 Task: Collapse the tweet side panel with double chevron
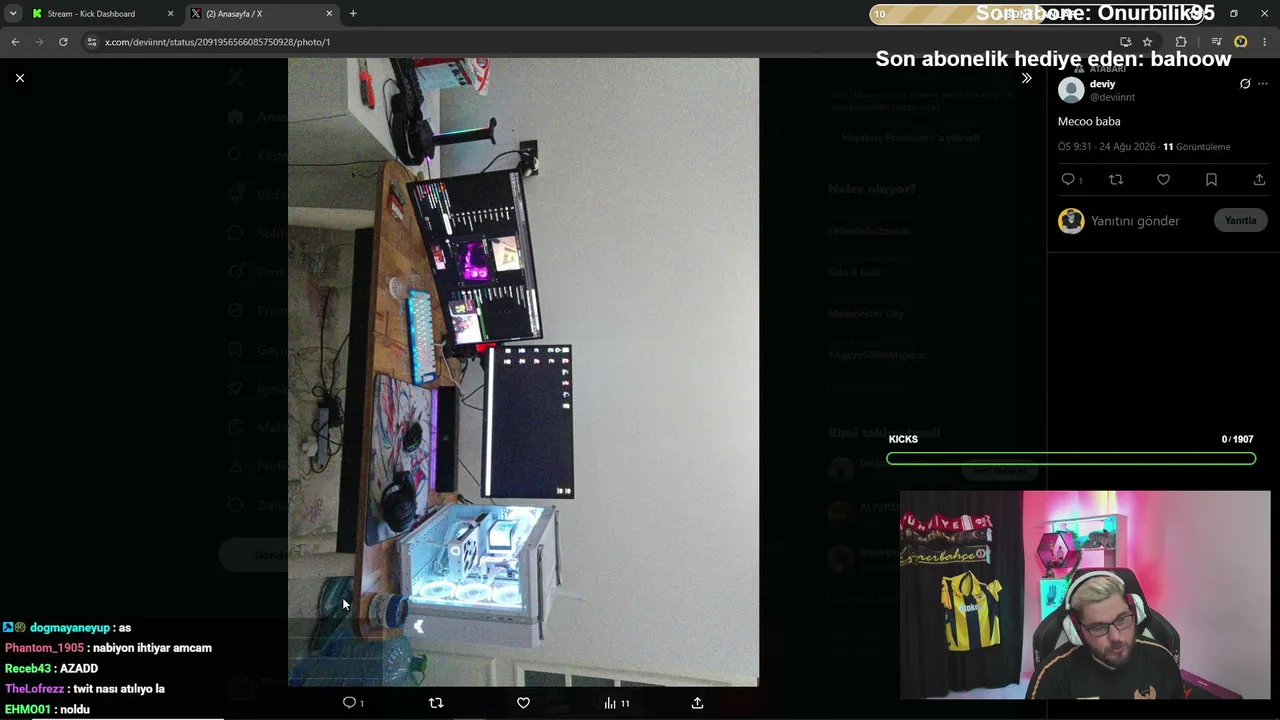pyautogui.click(x=1026, y=78)
